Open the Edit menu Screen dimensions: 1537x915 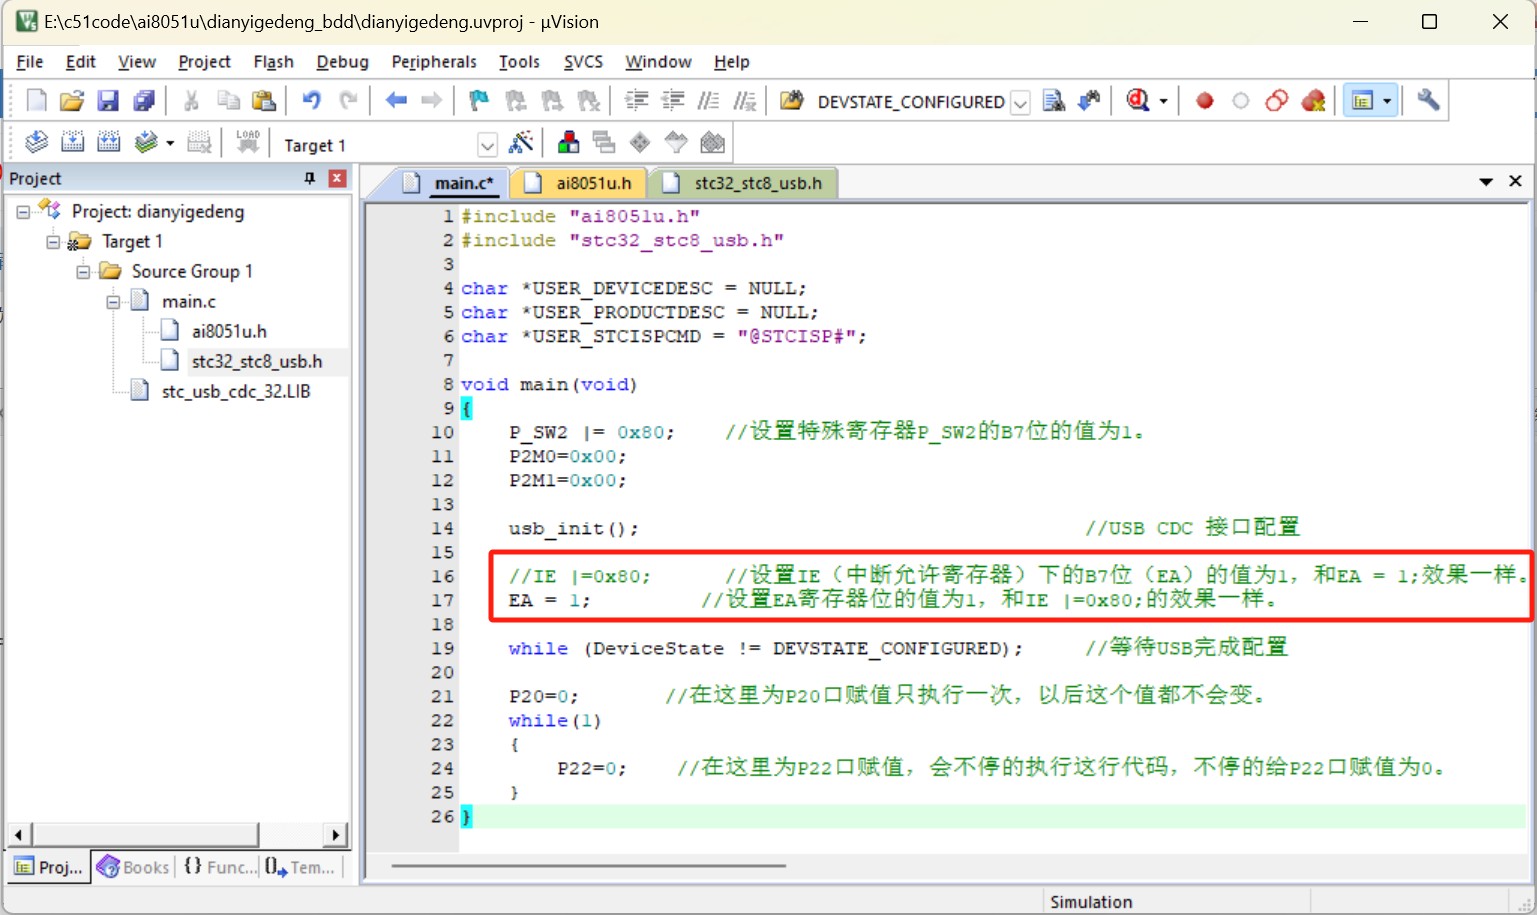coord(81,62)
